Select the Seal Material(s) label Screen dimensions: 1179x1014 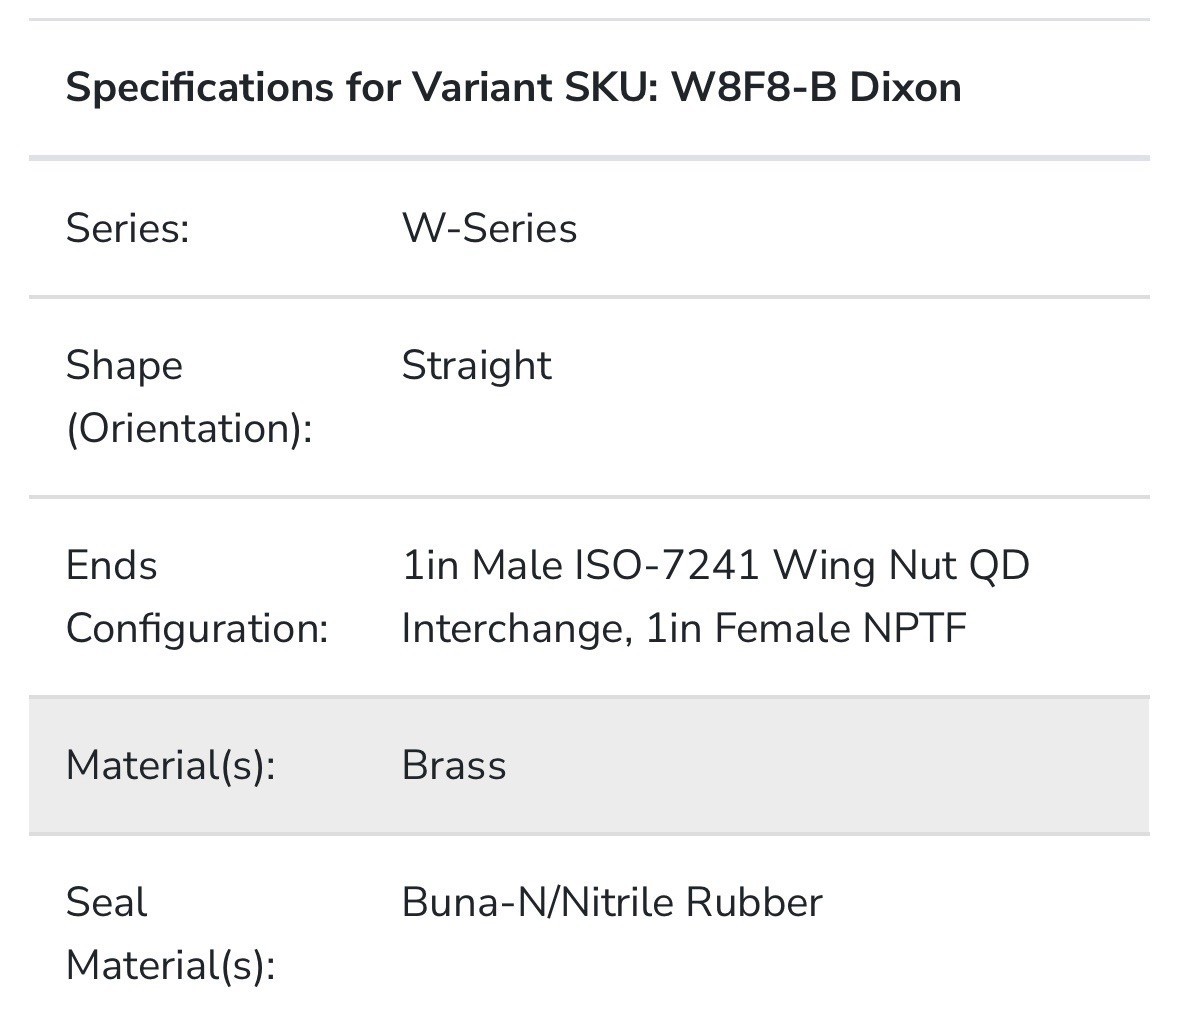(171, 934)
